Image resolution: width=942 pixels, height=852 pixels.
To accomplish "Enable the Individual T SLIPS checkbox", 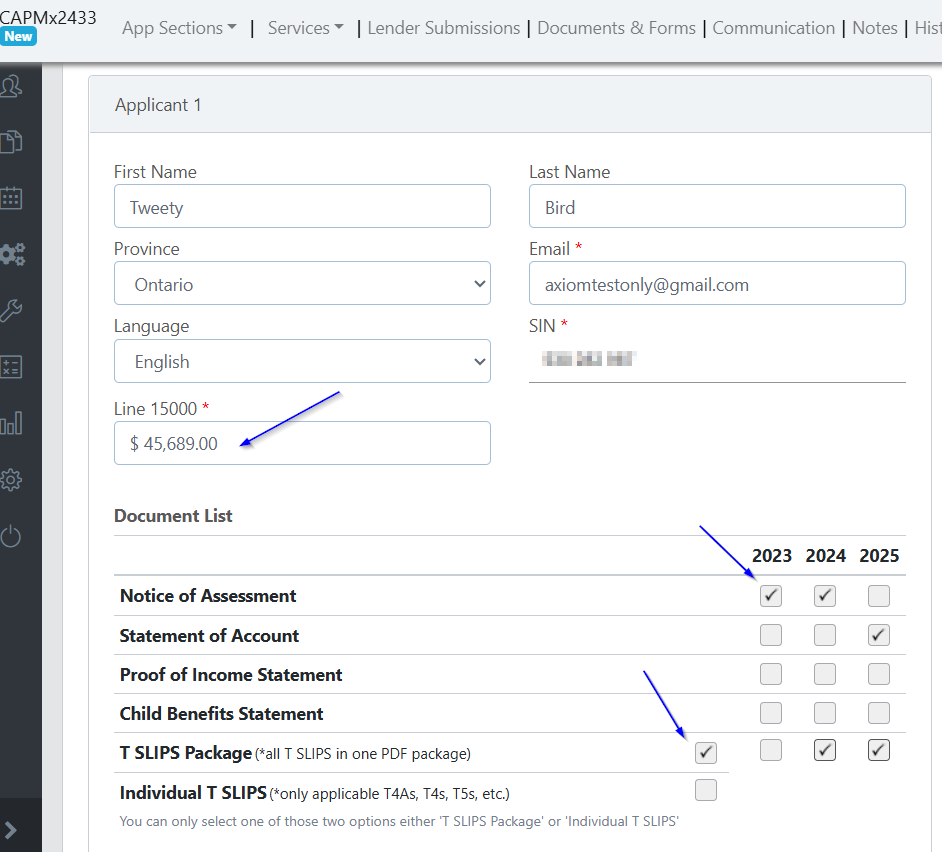I will (706, 791).
